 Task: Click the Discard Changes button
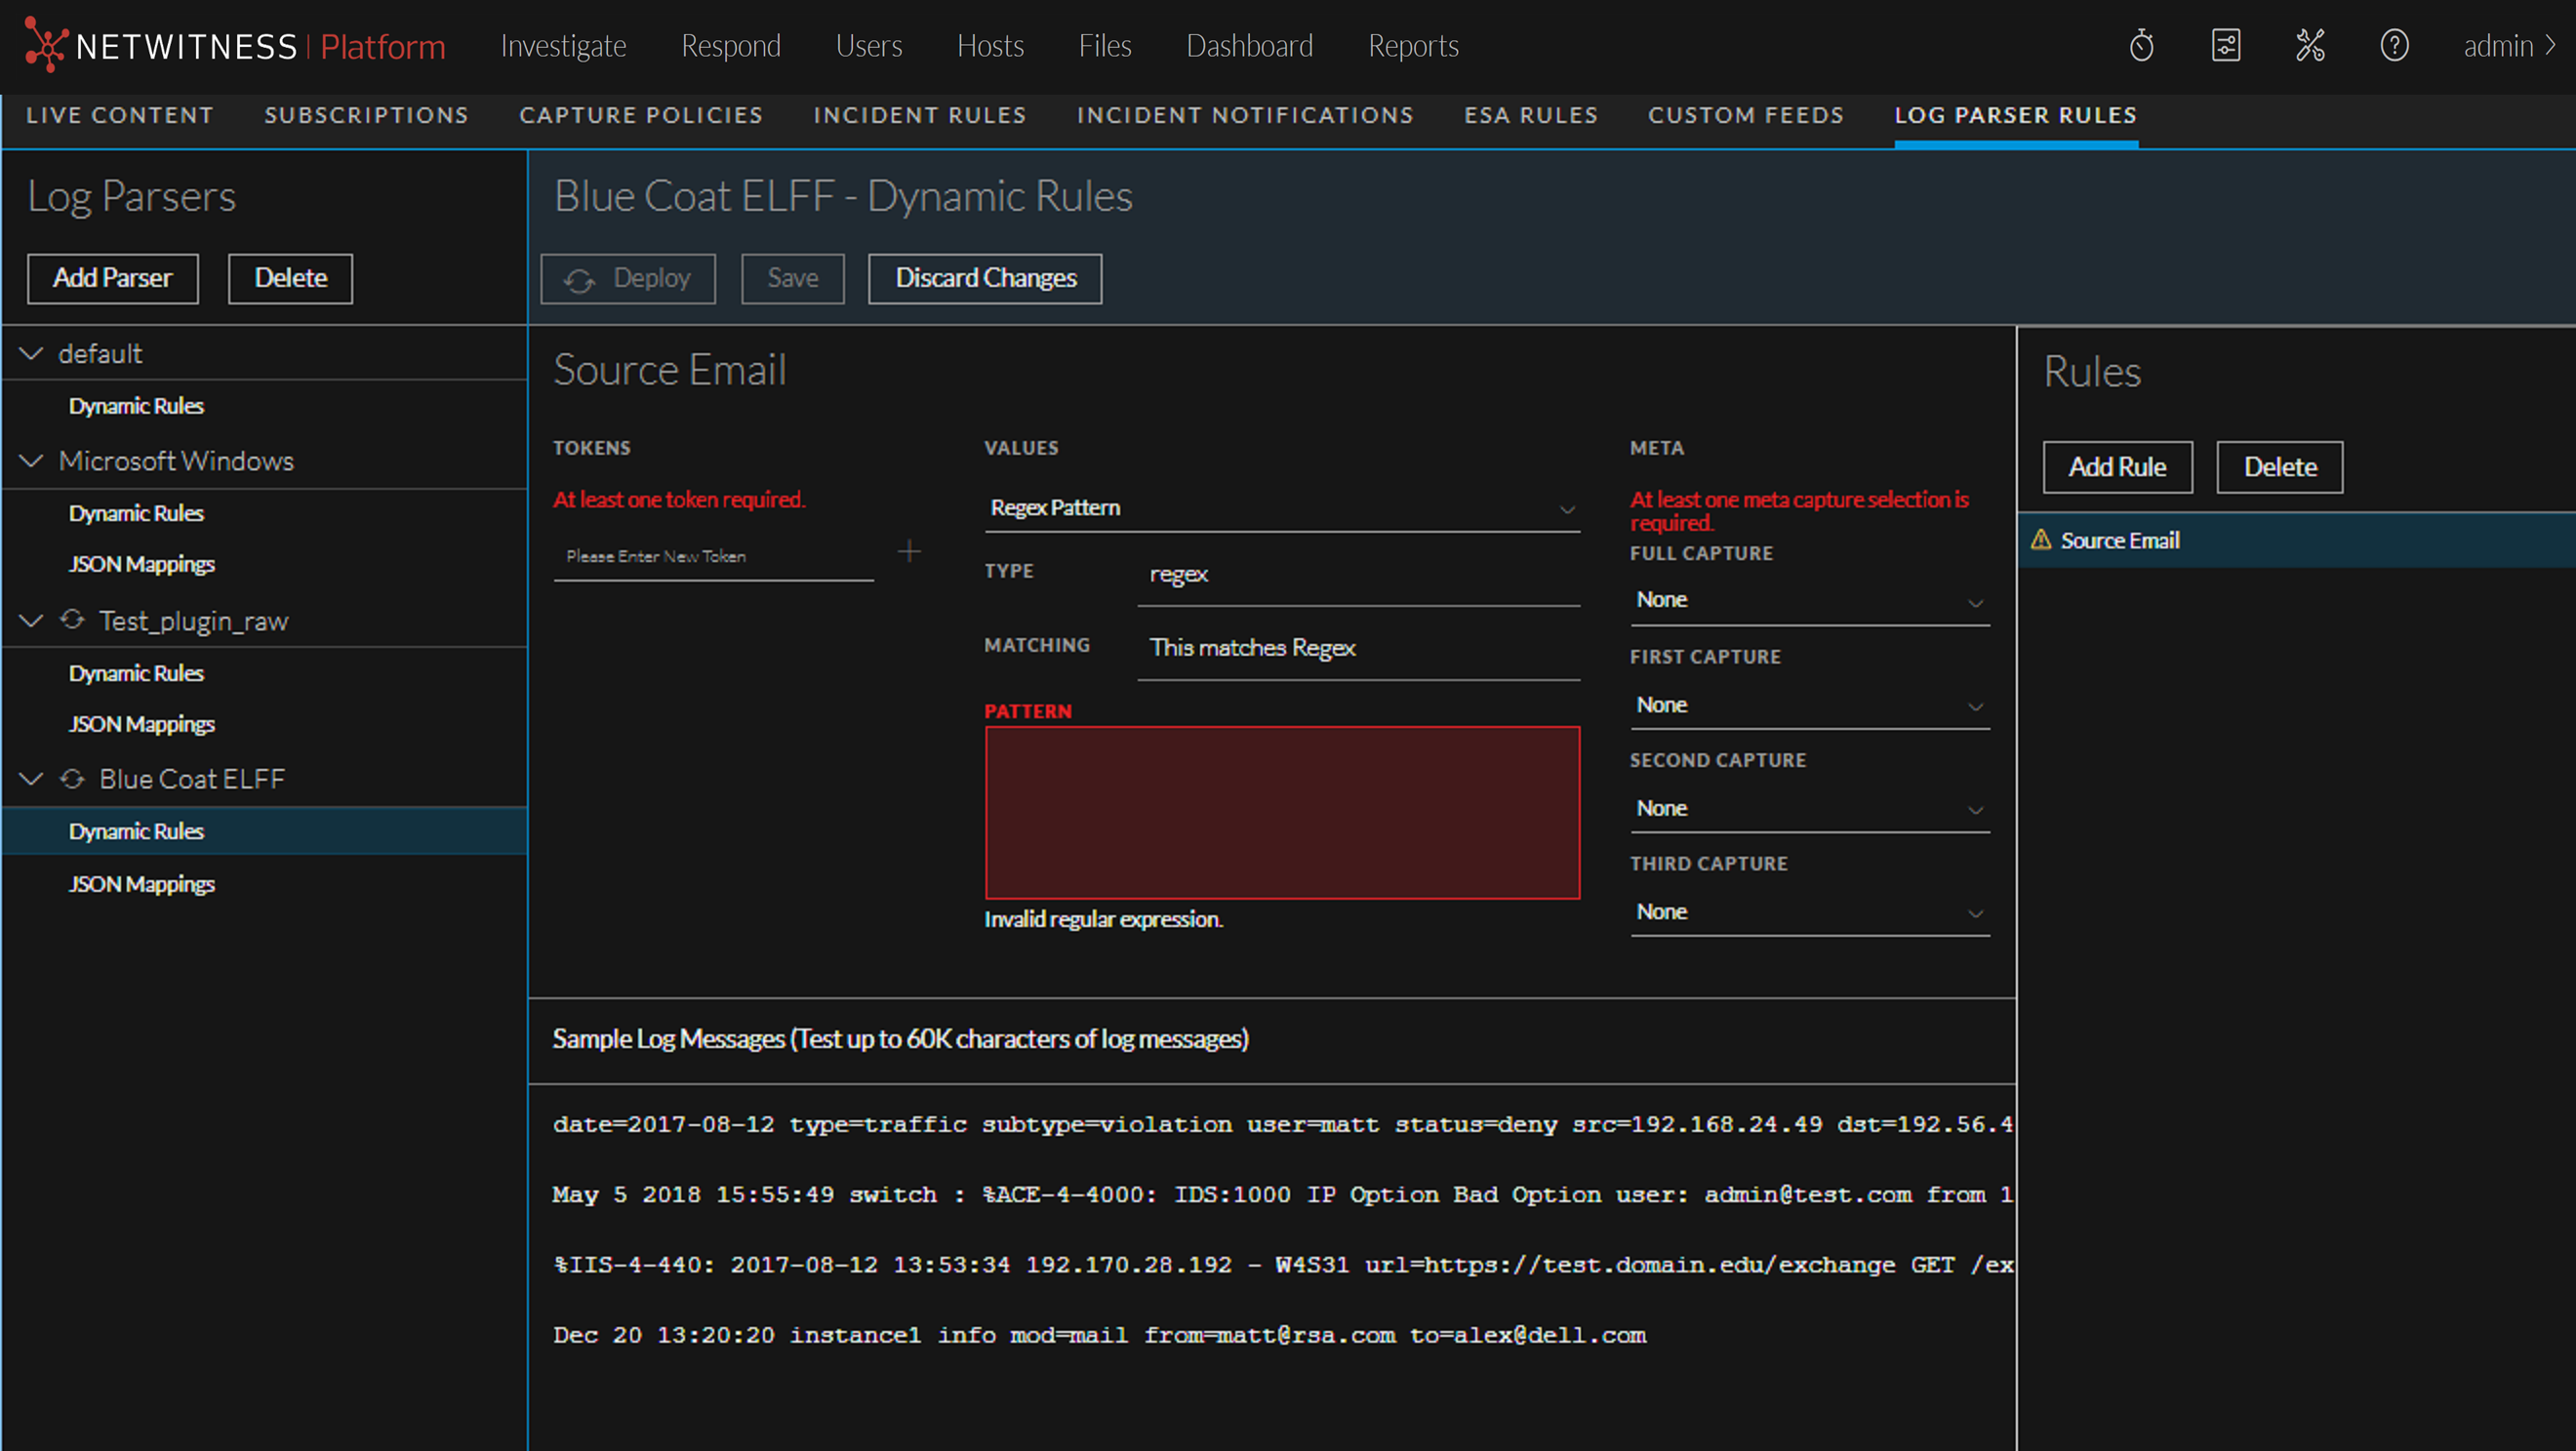click(x=985, y=278)
